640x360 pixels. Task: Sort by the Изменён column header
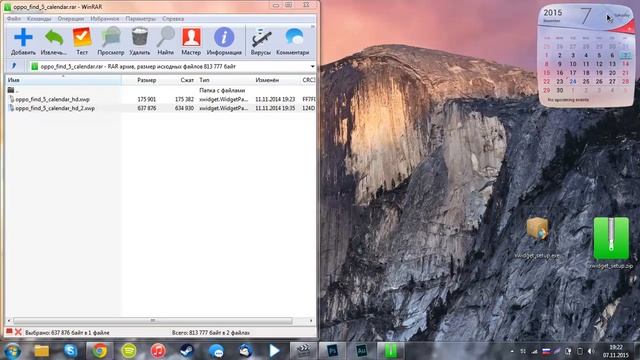pos(267,80)
